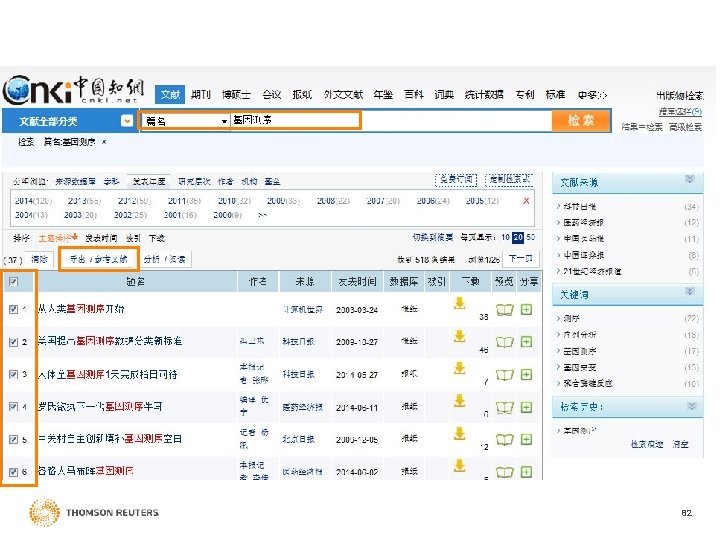Download the row 4 article dated 2014-06-11
The width and height of the screenshot is (720, 540).
click(x=459, y=401)
